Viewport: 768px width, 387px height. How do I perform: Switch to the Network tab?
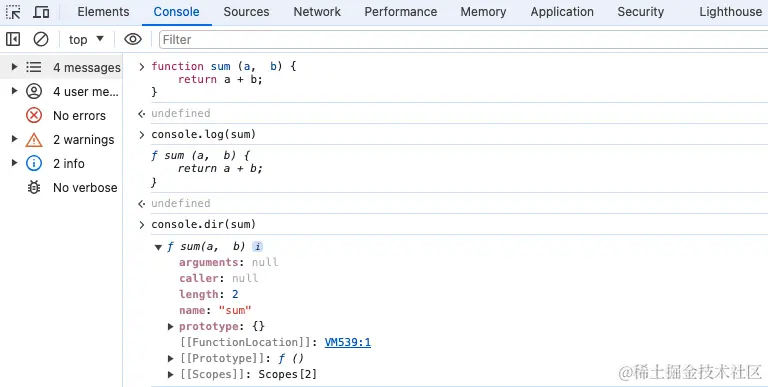click(x=317, y=12)
